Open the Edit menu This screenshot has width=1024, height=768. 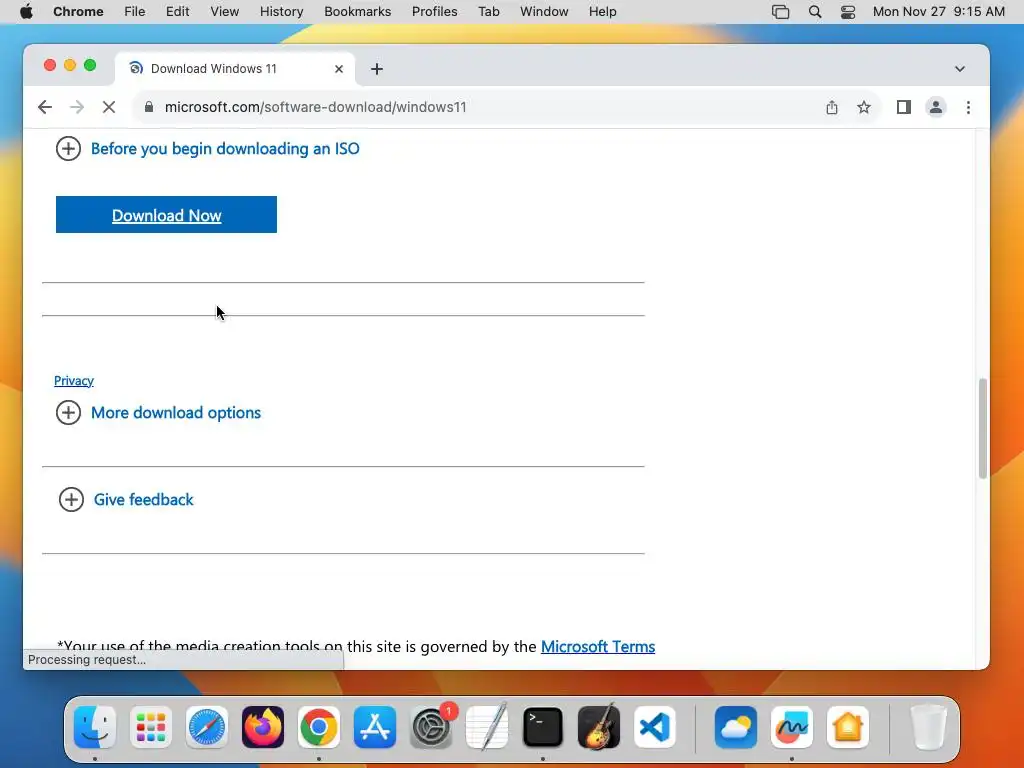coord(177,12)
